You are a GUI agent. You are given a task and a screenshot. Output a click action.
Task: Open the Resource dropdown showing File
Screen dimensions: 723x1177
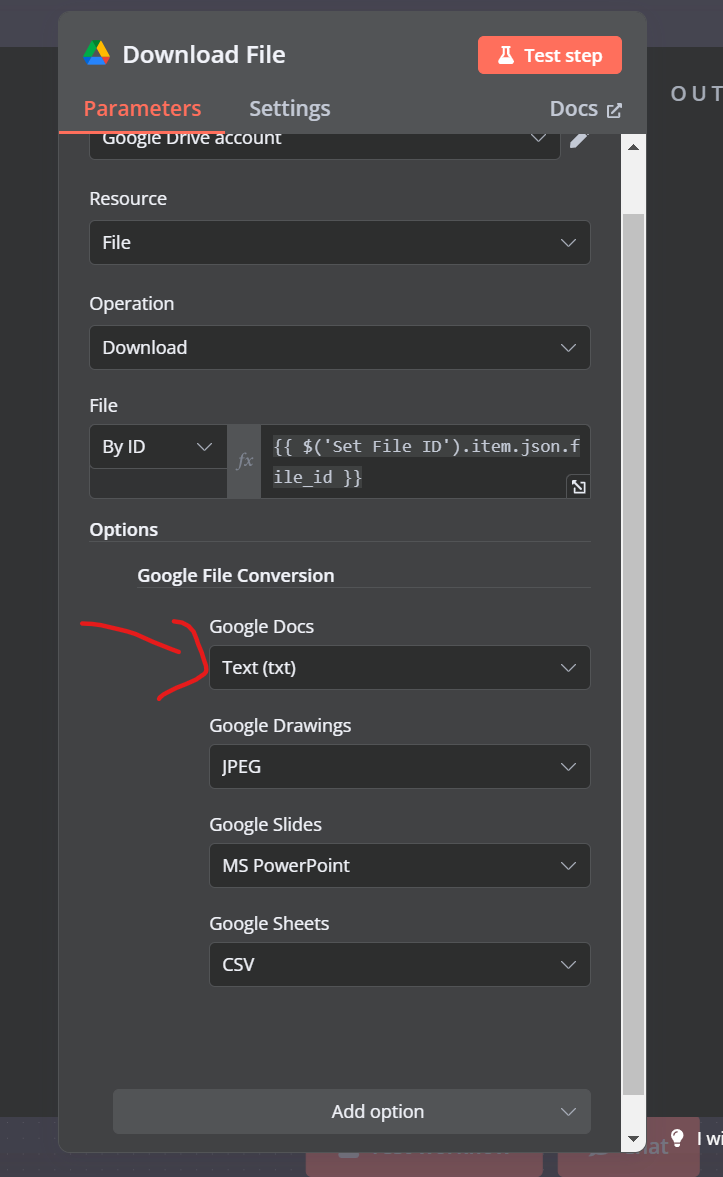pos(339,242)
